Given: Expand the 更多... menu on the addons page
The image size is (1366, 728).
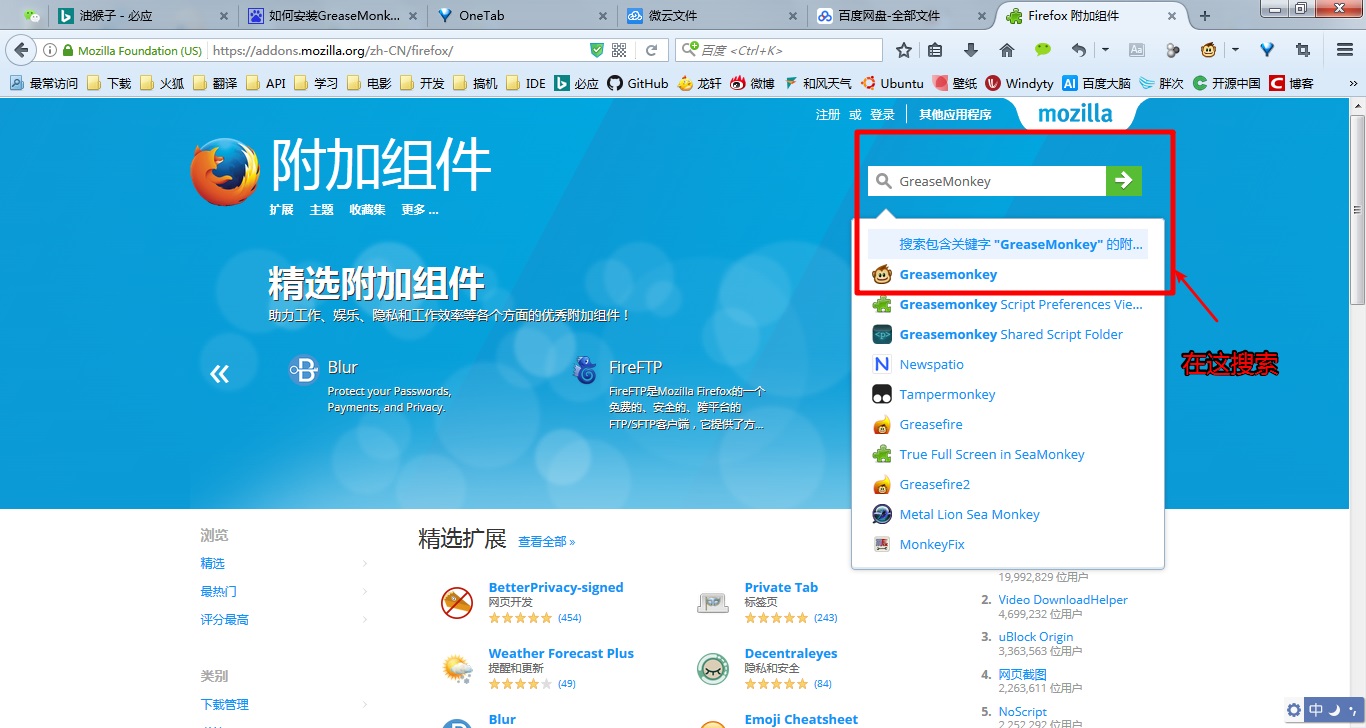Looking at the screenshot, I should point(419,210).
